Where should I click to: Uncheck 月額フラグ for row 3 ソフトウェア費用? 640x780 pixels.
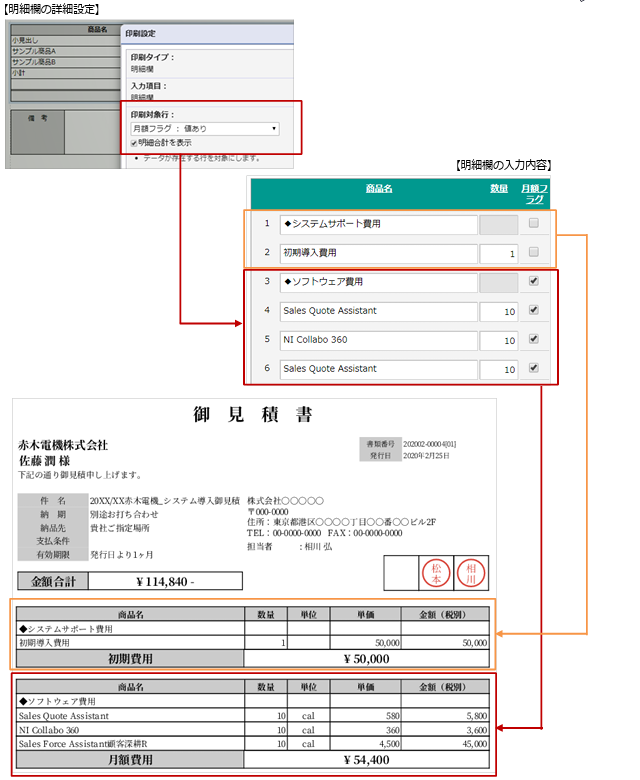[534, 281]
